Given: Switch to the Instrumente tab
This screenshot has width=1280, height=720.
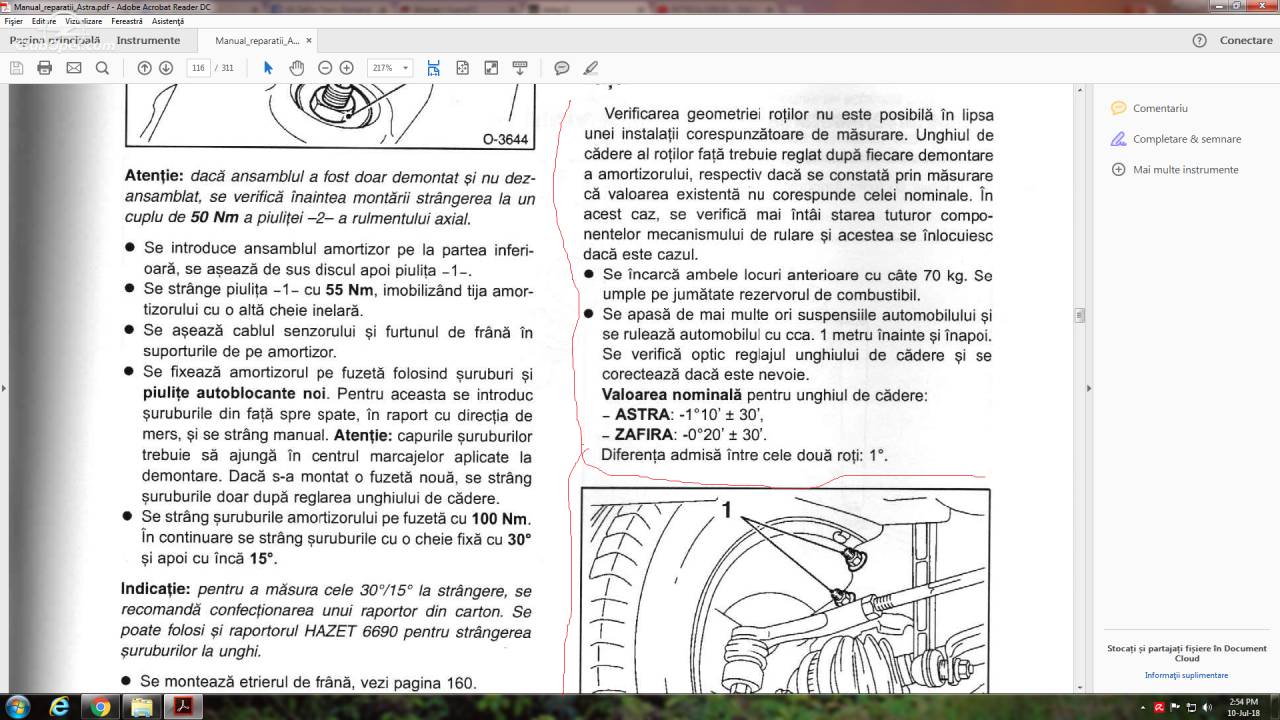Looking at the screenshot, I should tap(148, 41).
